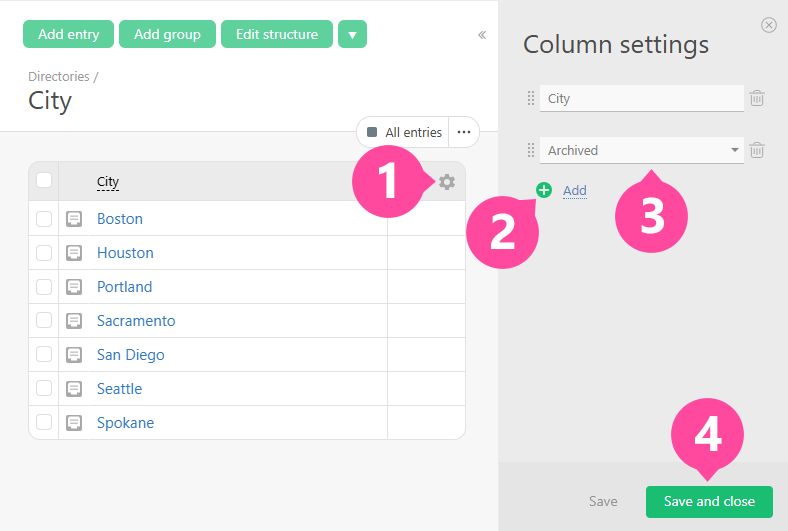Click the green plus Add icon
The width and height of the screenshot is (788, 531).
point(544,190)
